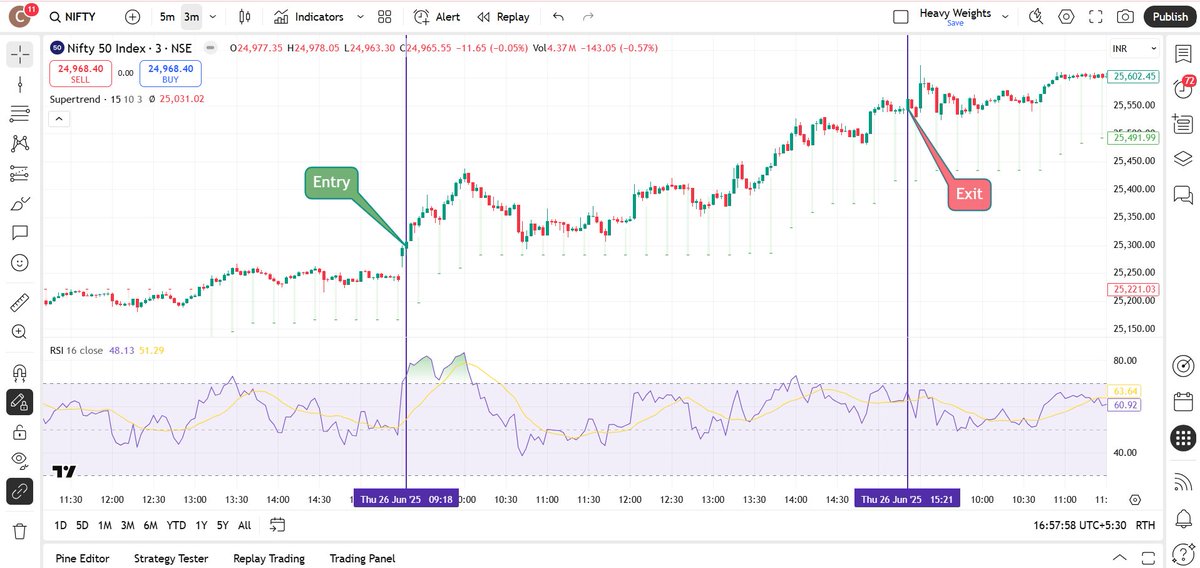Viewport: 1200px width, 568px height.
Task: Open time axis settings gear icon
Action: [1135, 499]
